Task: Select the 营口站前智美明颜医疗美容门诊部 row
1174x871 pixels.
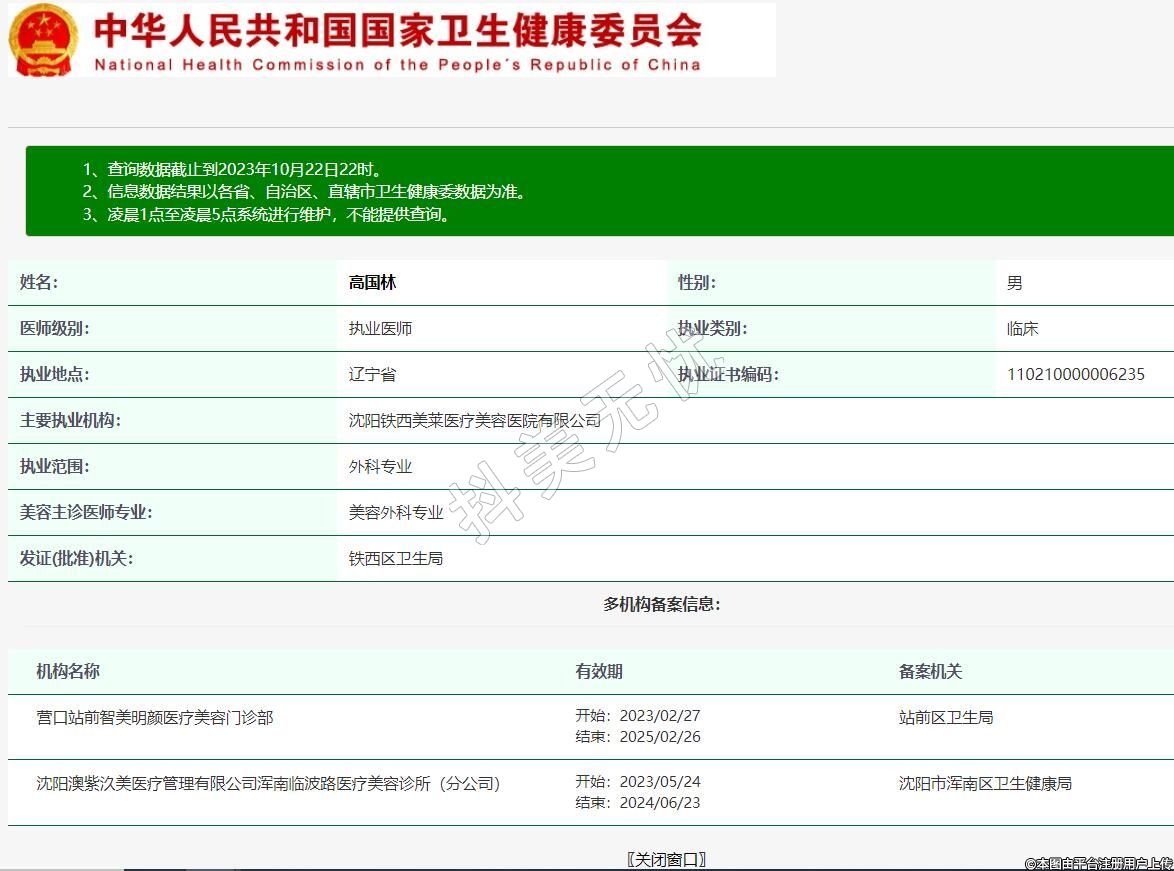Action: pyautogui.click(x=155, y=718)
